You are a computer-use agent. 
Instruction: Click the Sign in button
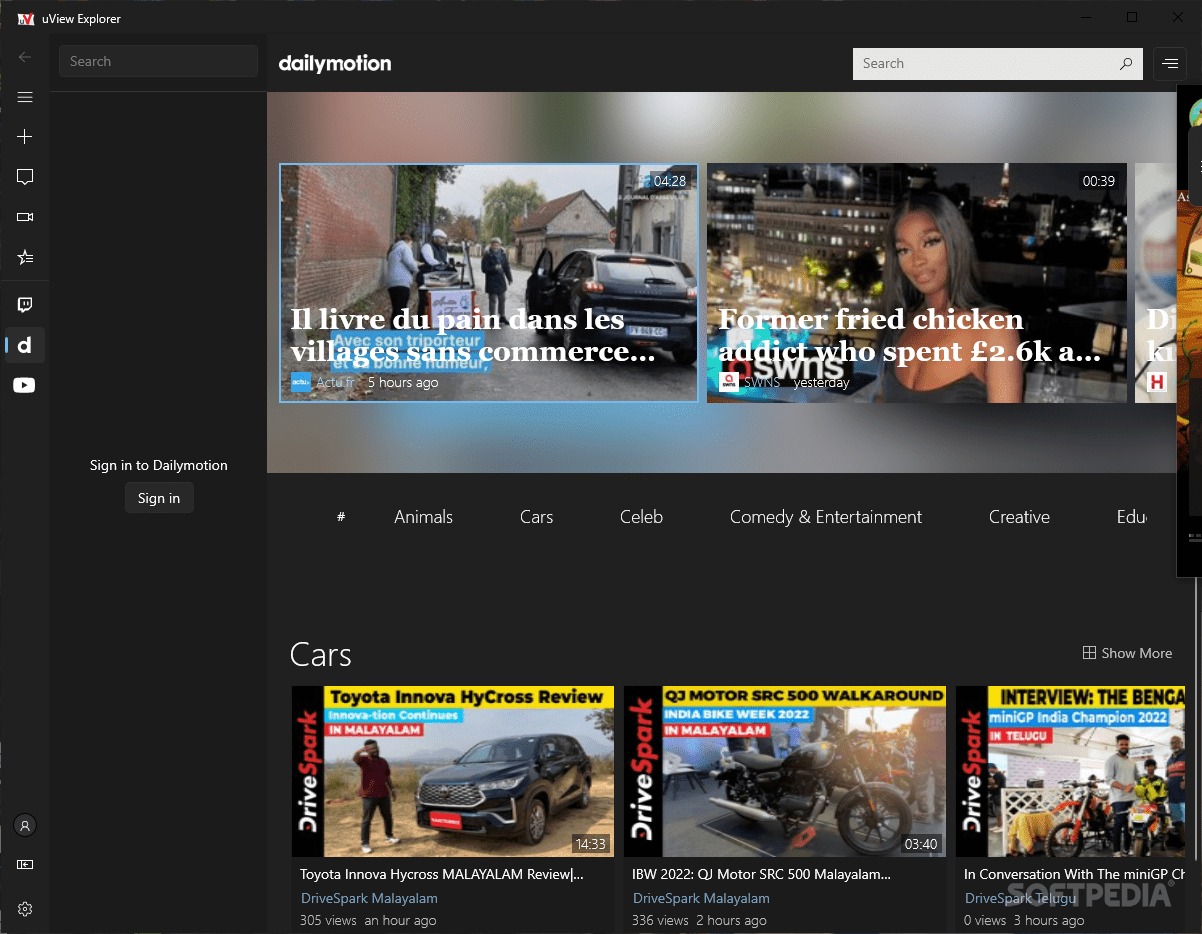[159, 498]
